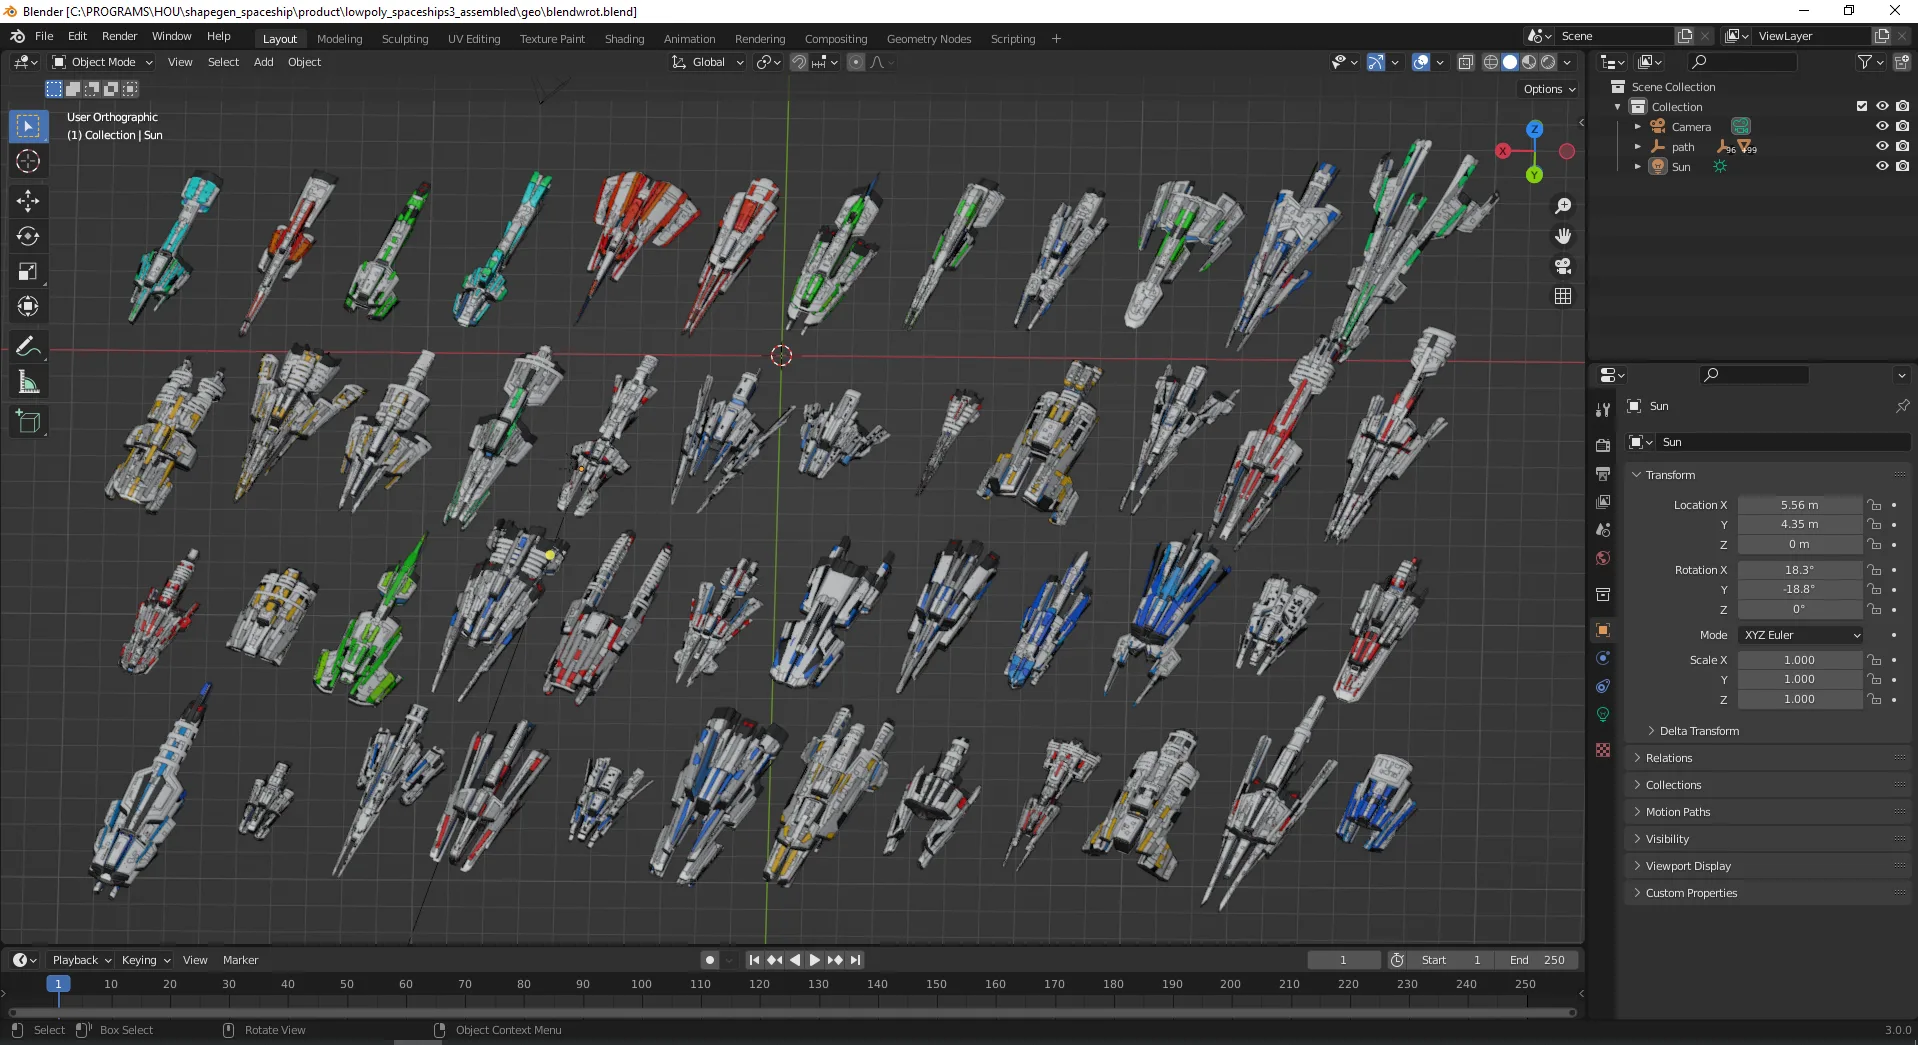The width and height of the screenshot is (1918, 1045).
Task: Open the Render menu
Action: [x=119, y=36]
